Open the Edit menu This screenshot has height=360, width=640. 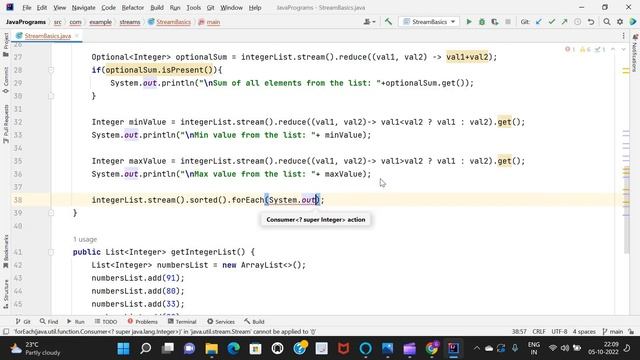(42, 7)
